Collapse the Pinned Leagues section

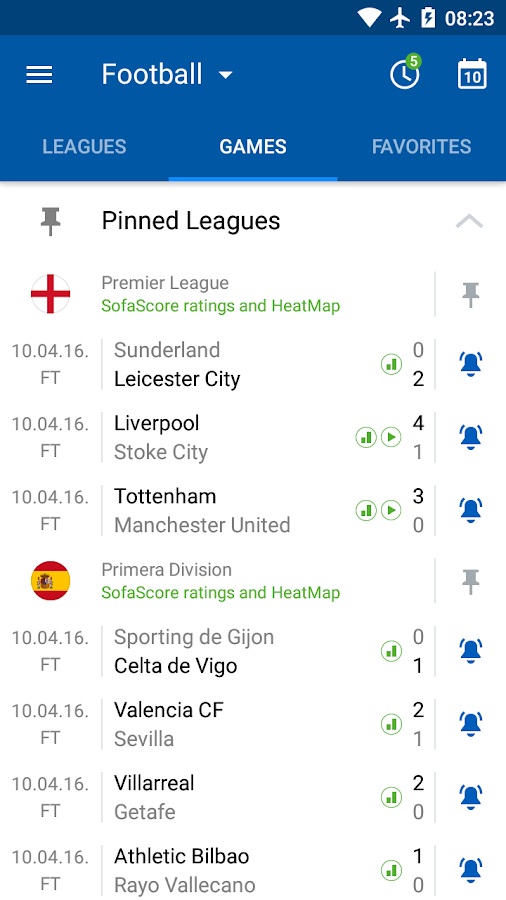[469, 222]
